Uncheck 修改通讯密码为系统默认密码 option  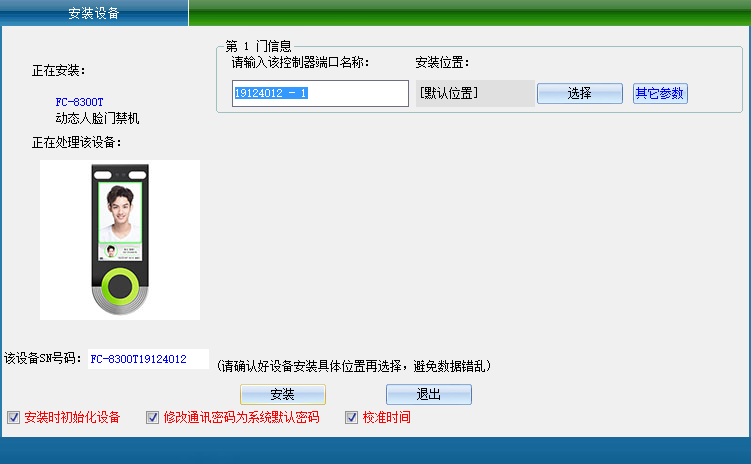tap(153, 417)
